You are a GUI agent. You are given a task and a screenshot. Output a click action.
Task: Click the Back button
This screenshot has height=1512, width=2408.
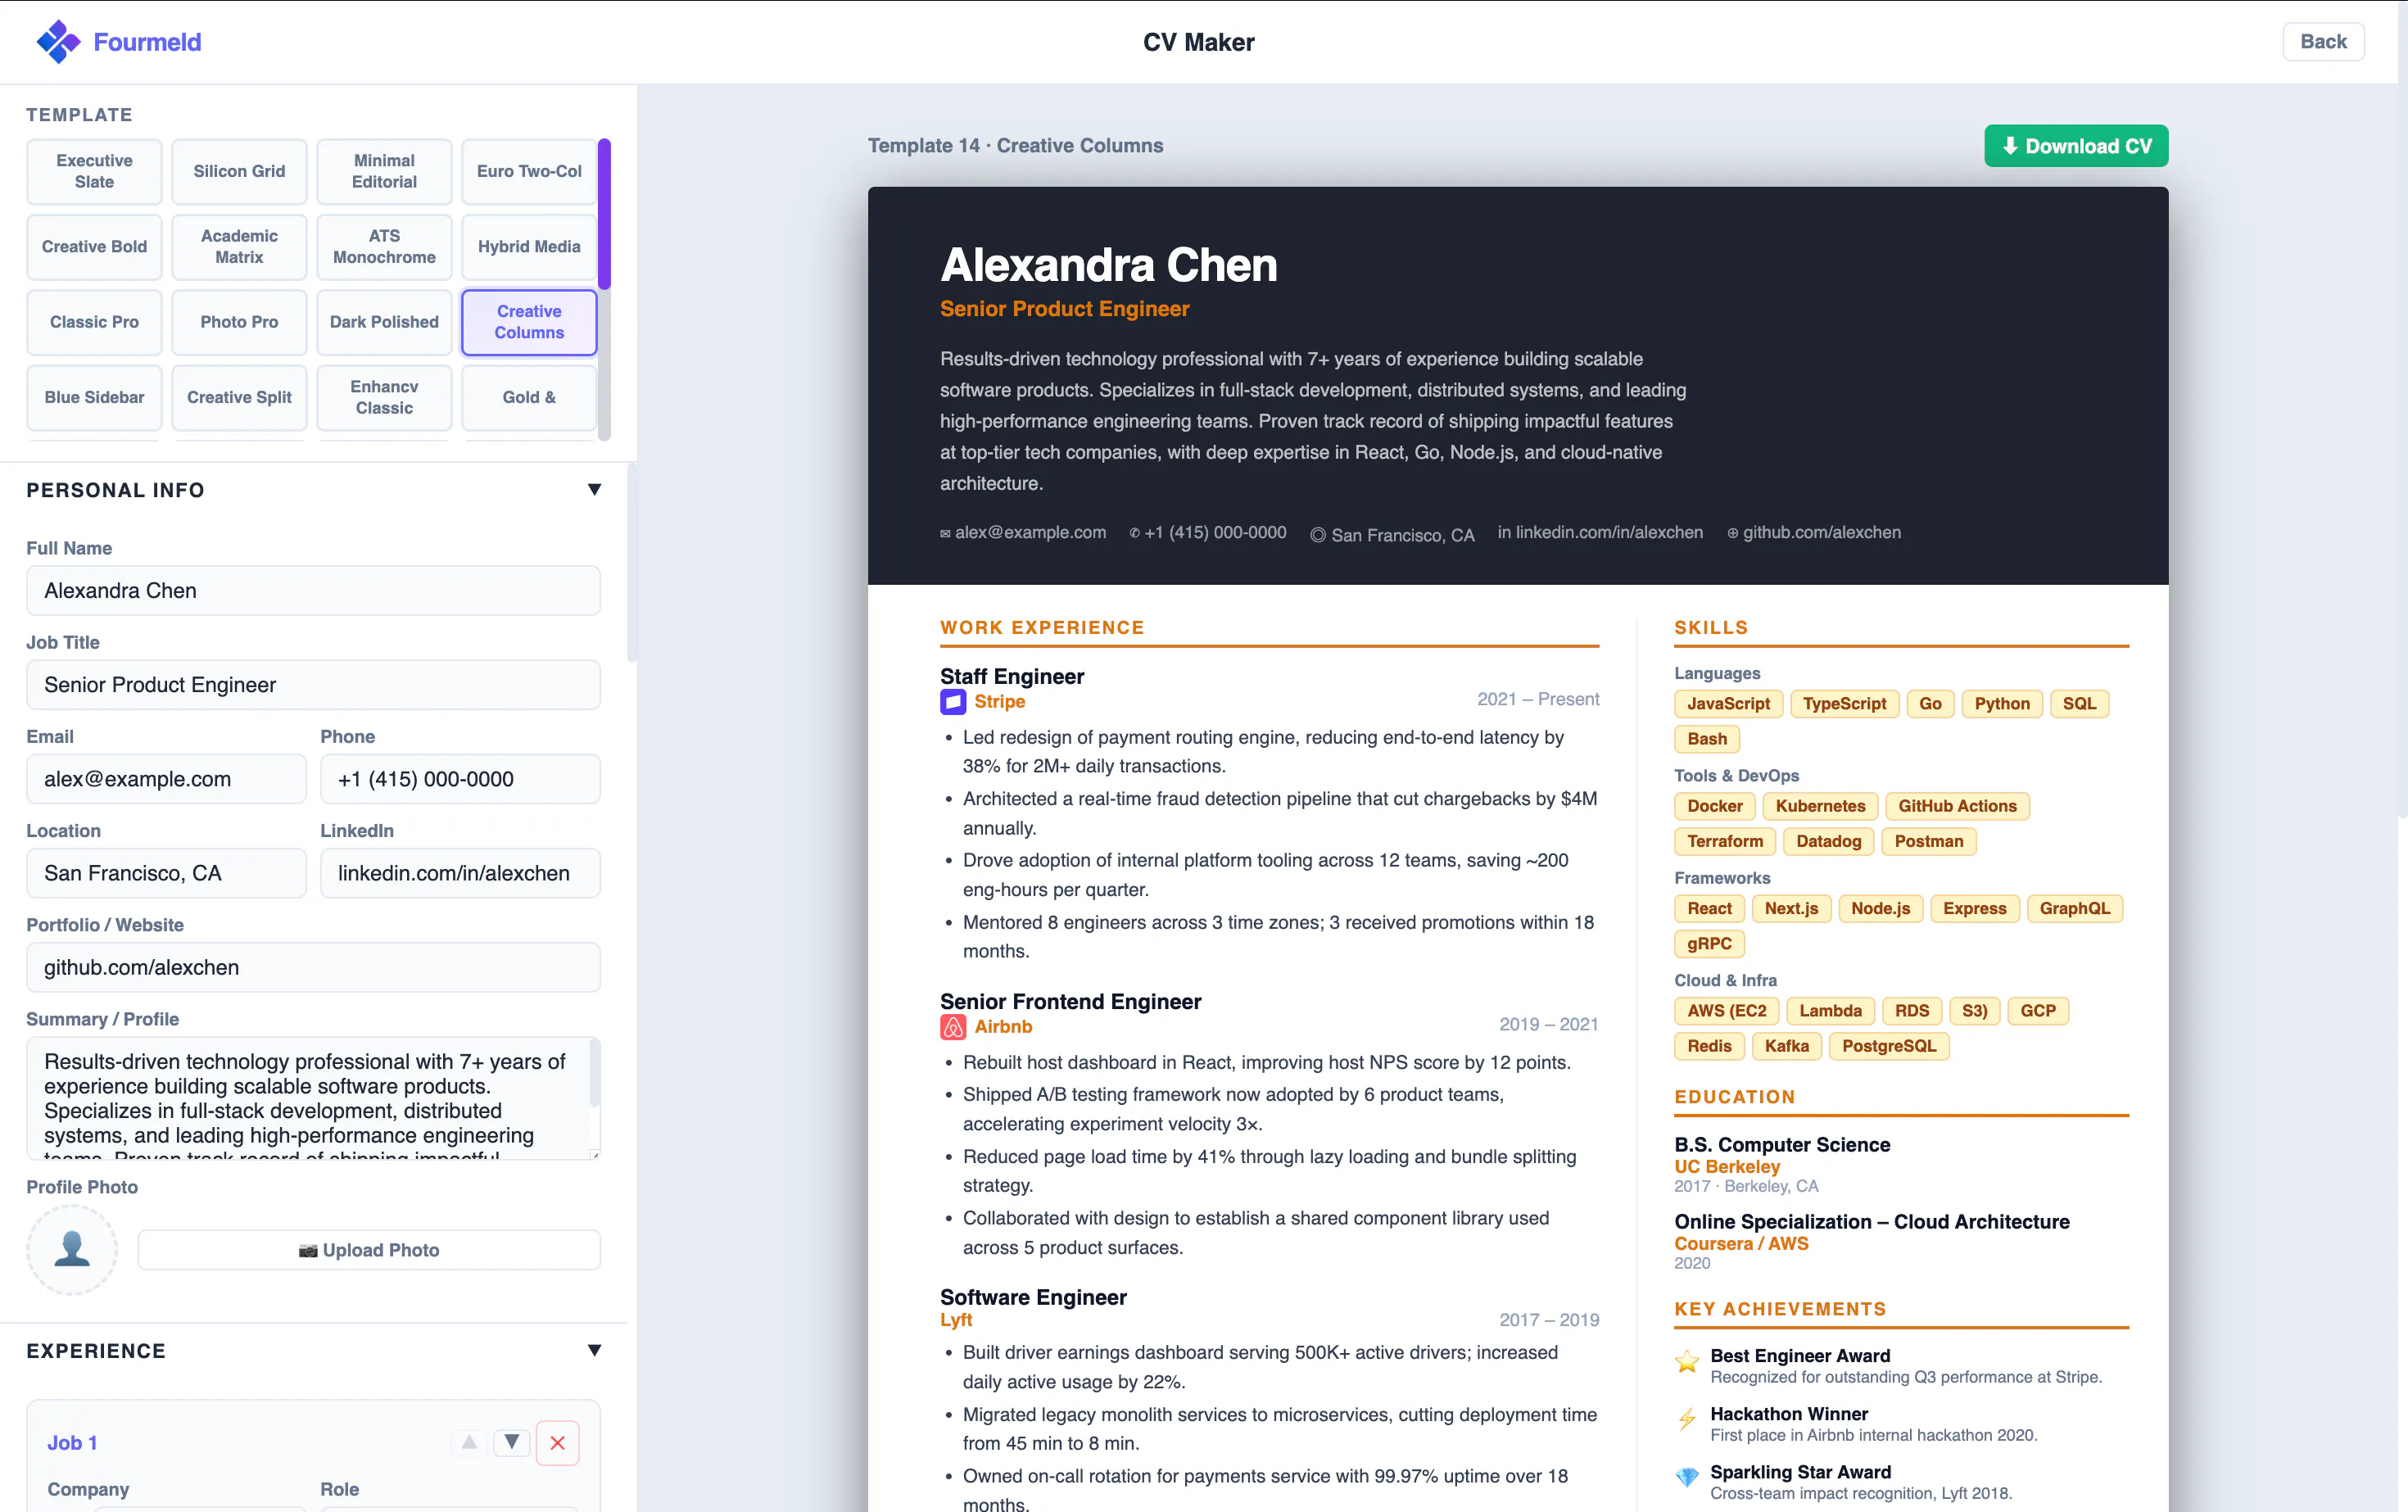click(2323, 42)
